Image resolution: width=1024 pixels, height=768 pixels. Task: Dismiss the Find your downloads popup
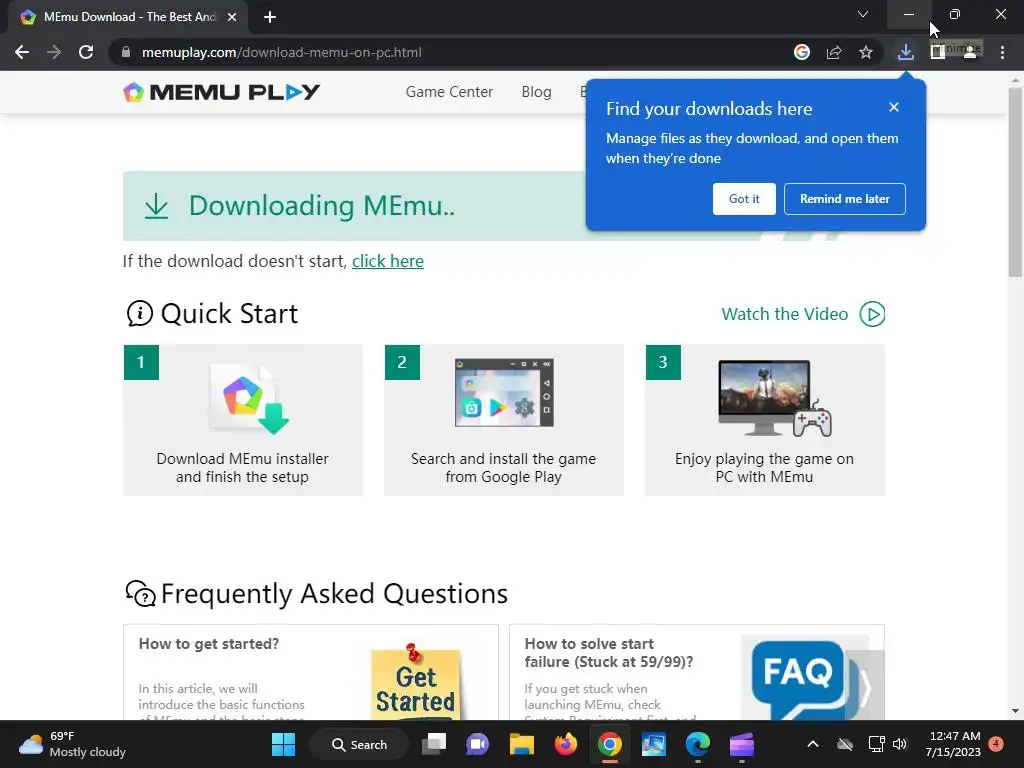tap(894, 107)
